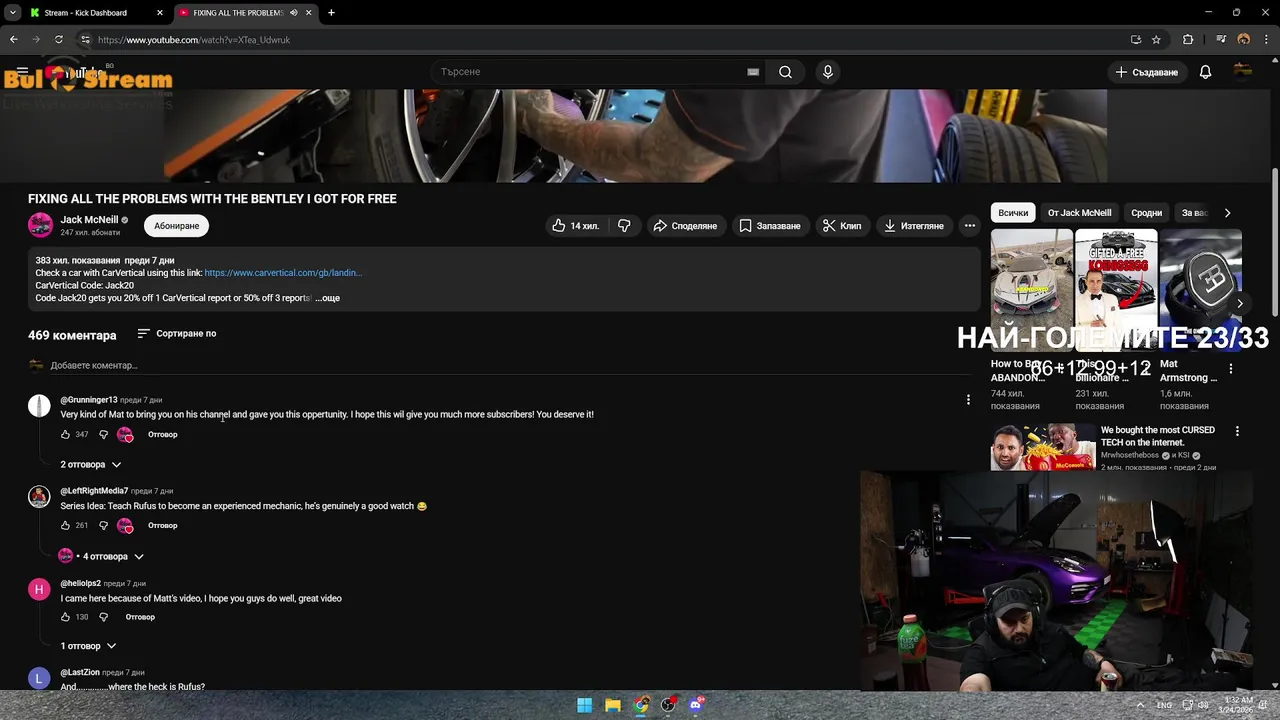Screen dimensions: 1280x720
Task: Open Jack McNeill channel name link
Action: click(89, 220)
